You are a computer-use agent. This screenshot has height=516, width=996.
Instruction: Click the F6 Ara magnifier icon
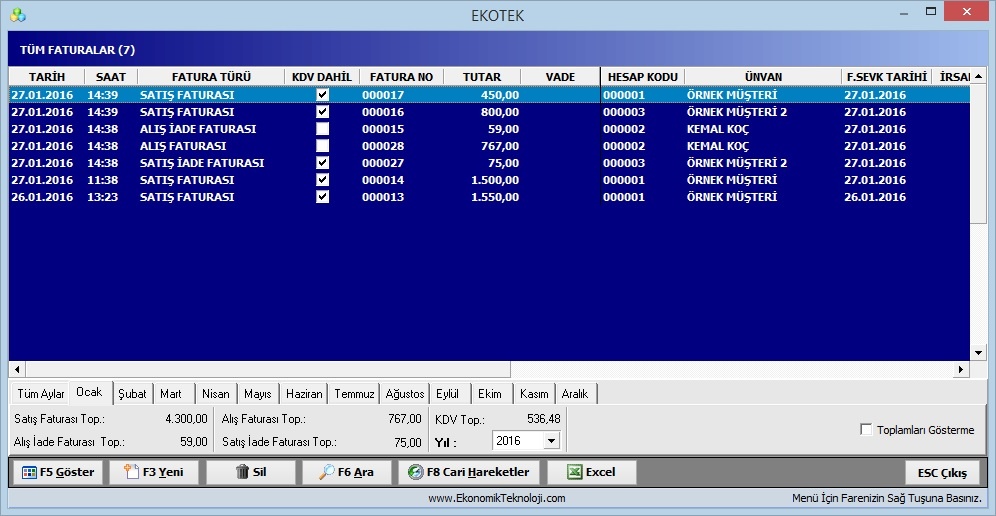(x=326, y=472)
